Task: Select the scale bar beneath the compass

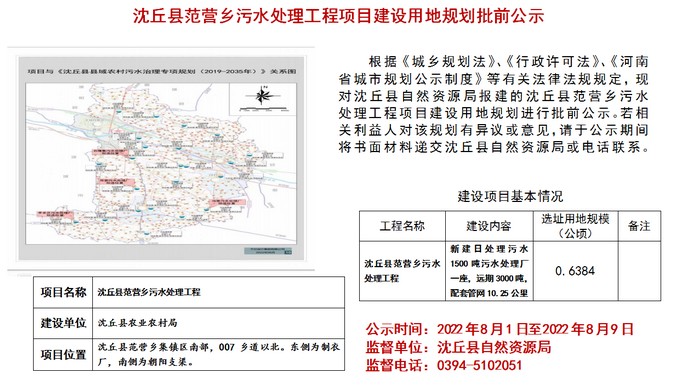Action: coord(263,110)
